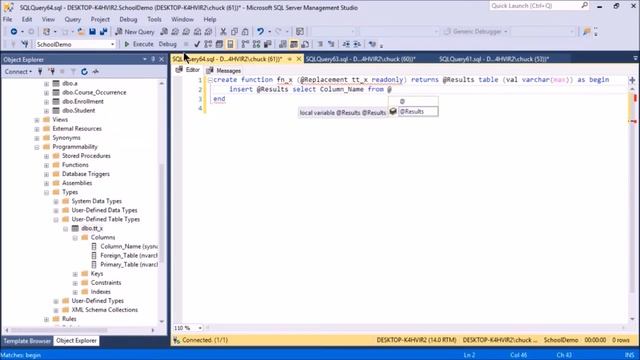Click the Results to Grid highlighted icon

point(294,44)
